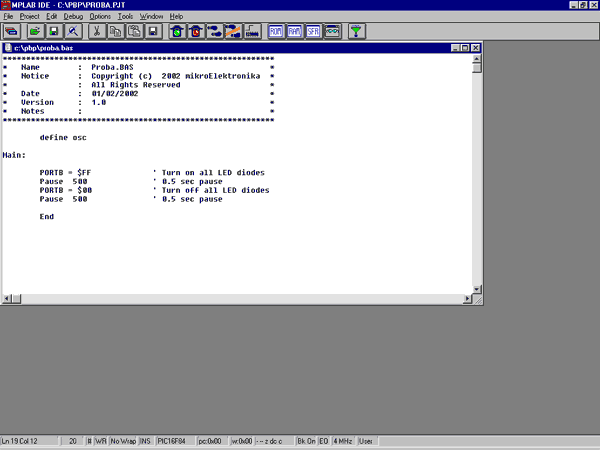The width and height of the screenshot is (600, 450).
Task: Click the copy icon in toolbar
Action: pos(116,31)
